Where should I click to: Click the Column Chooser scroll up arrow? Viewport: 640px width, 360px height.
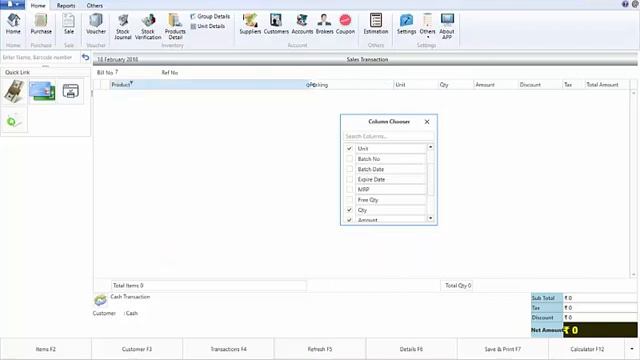coord(430,147)
